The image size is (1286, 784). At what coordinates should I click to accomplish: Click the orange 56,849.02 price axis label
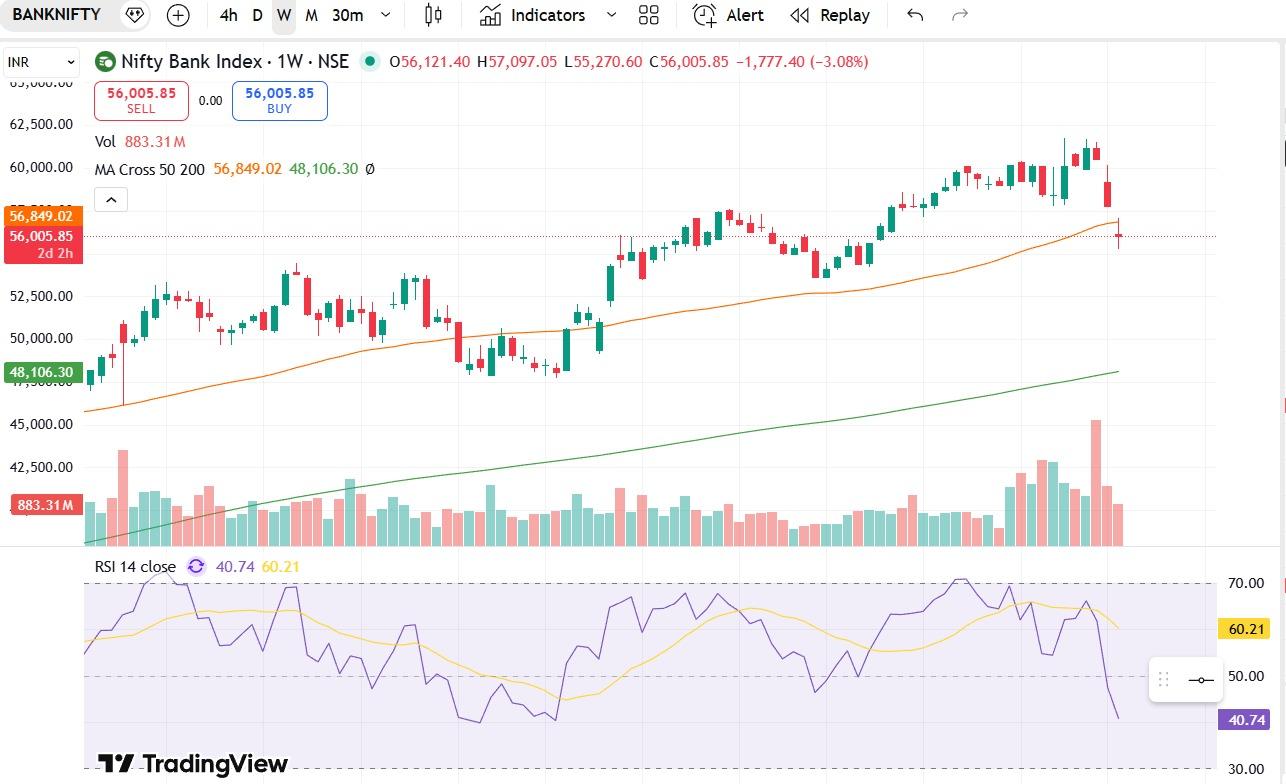pyautogui.click(x=42, y=216)
